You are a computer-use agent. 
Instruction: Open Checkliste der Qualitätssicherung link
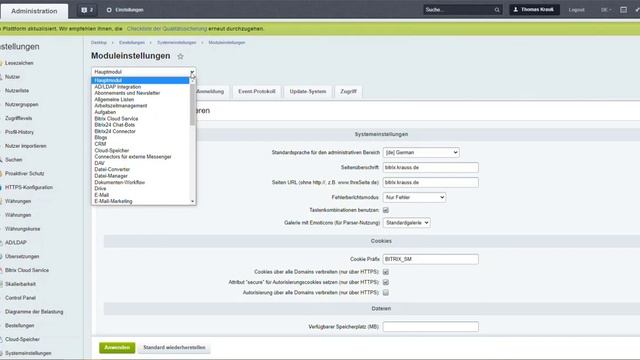(x=167, y=29)
